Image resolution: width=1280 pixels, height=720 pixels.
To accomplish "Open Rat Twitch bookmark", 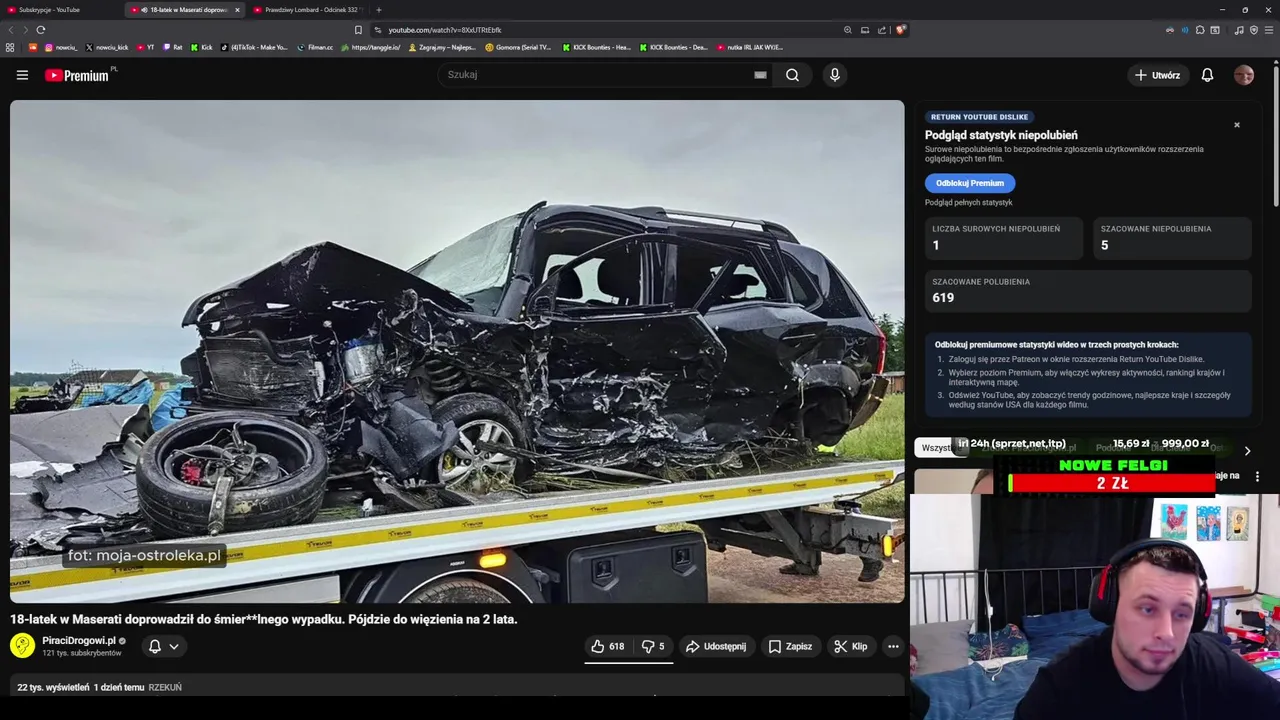I will (173, 47).
